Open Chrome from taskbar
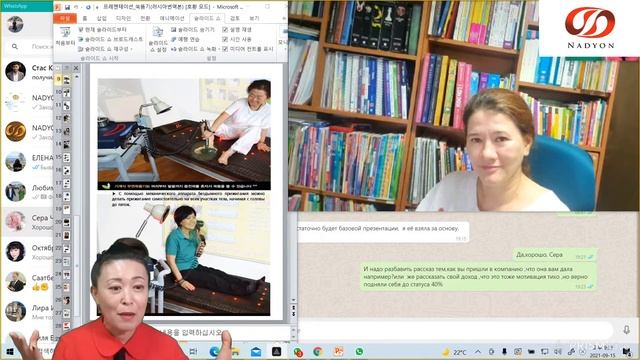640x360 pixels. click(318, 352)
